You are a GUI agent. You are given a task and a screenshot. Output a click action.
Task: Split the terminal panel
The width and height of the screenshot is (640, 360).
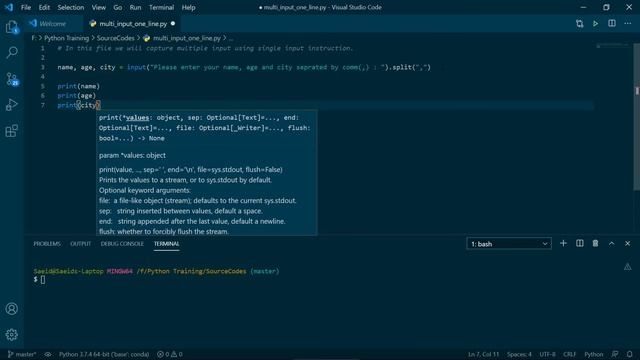click(580, 243)
